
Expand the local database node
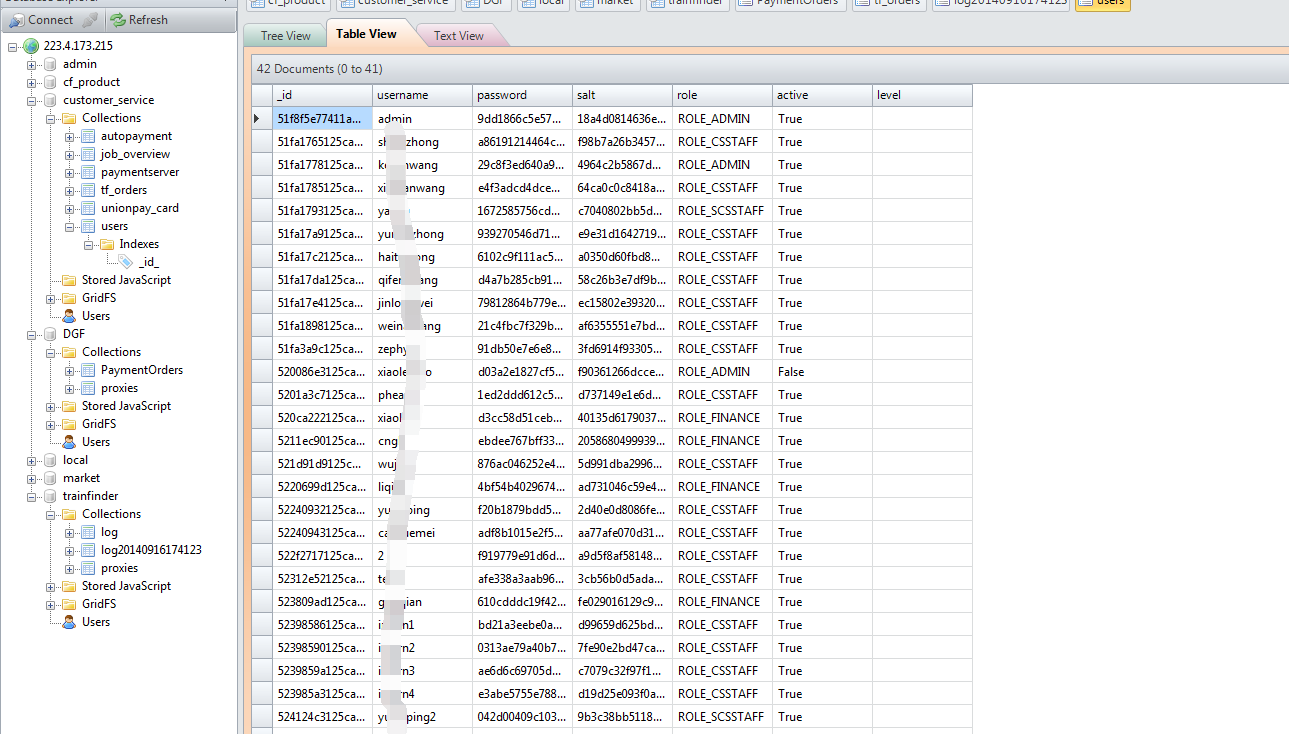point(31,460)
